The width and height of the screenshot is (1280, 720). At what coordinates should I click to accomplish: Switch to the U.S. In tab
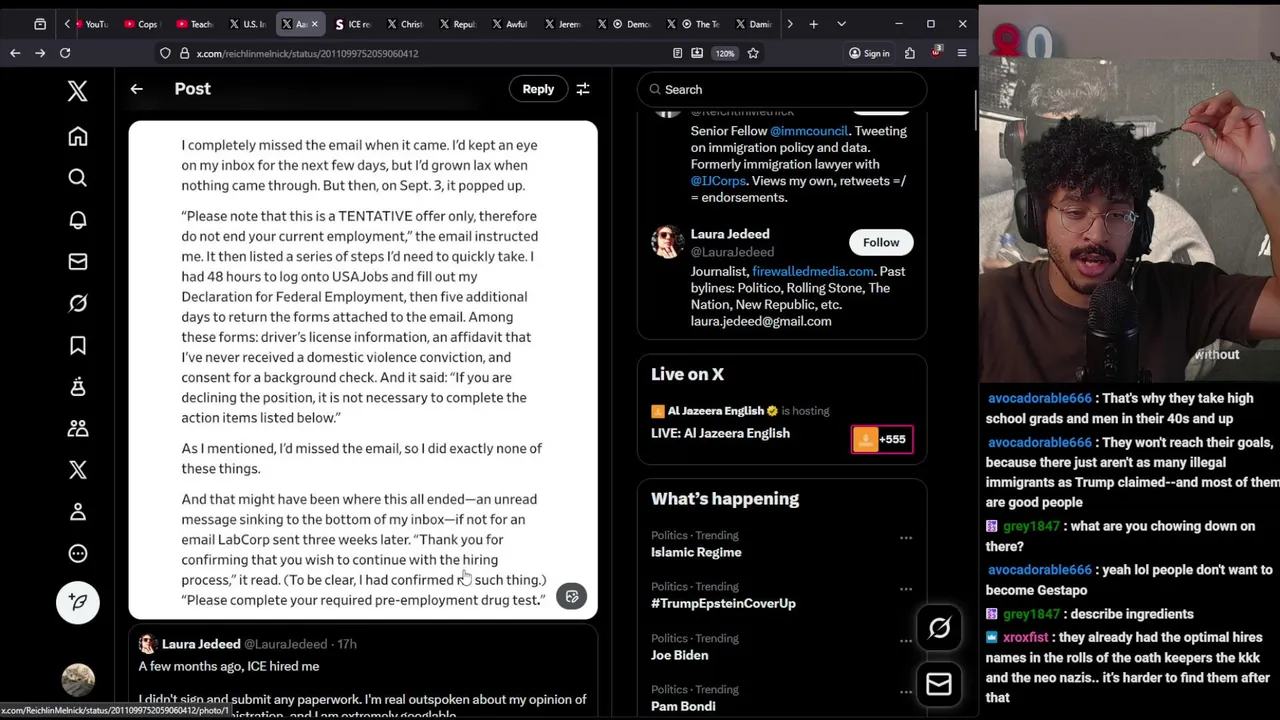pyautogui.click(x=248, y=24)
